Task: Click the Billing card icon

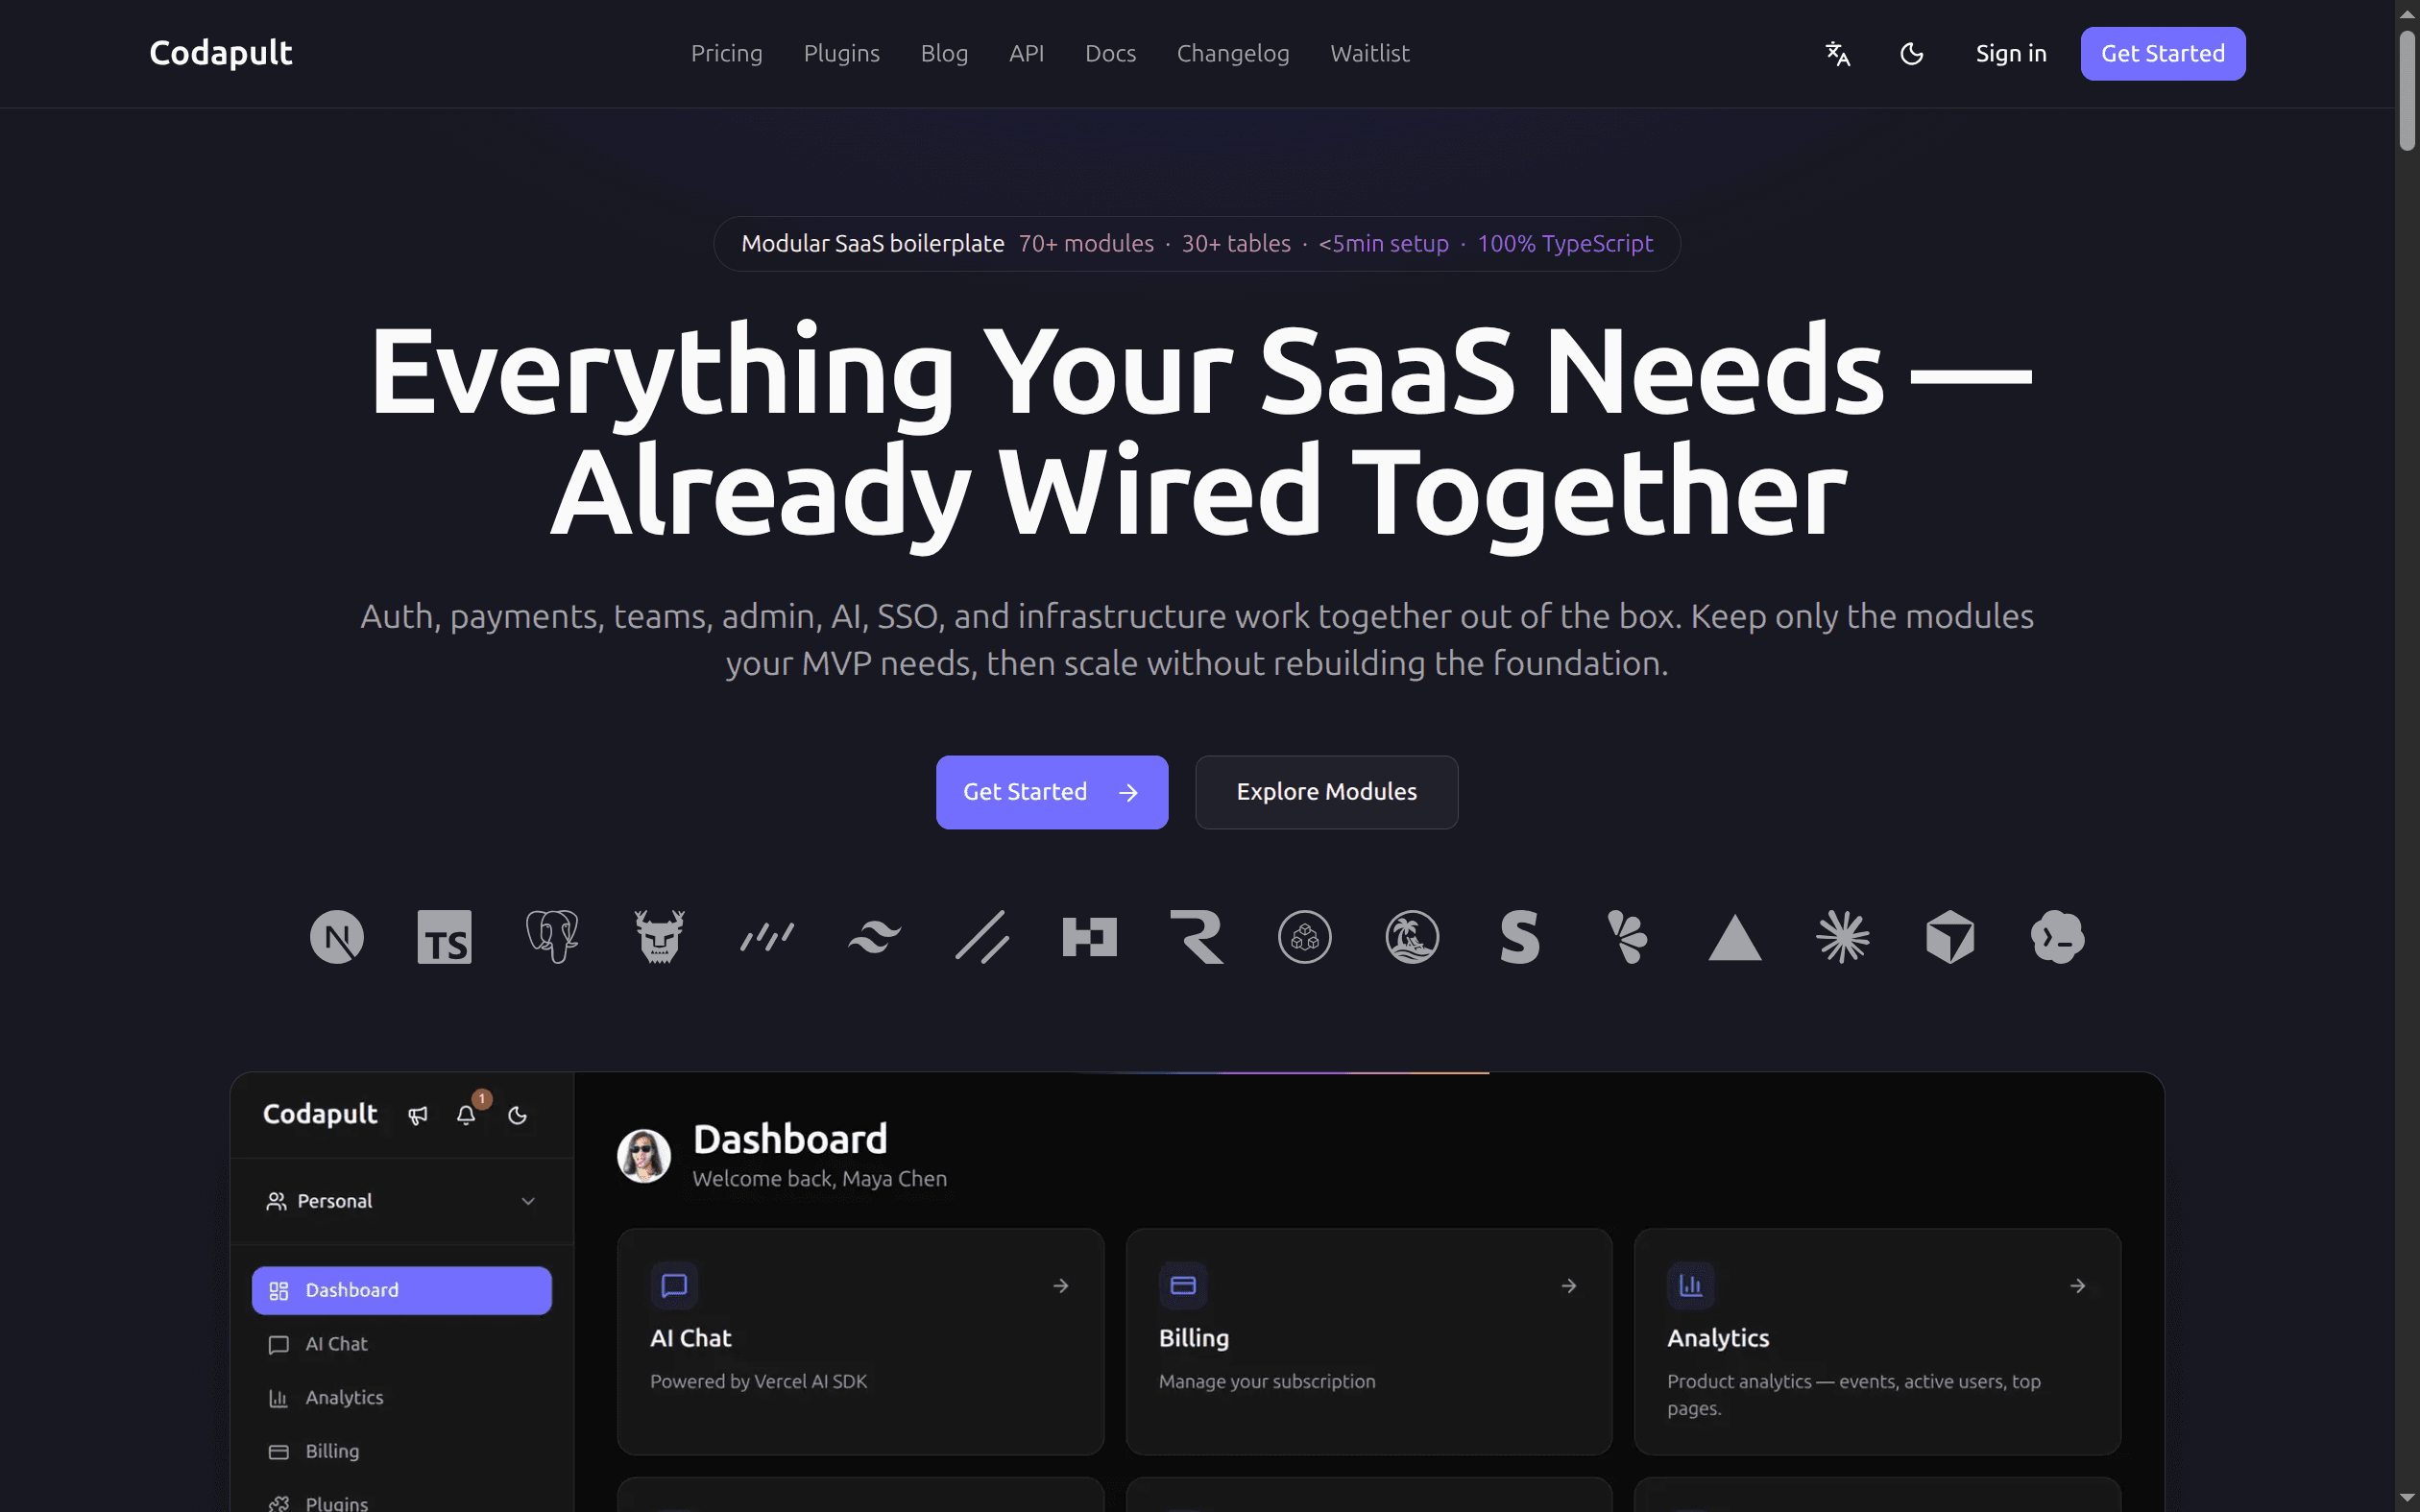Action: [1183, 1285]
